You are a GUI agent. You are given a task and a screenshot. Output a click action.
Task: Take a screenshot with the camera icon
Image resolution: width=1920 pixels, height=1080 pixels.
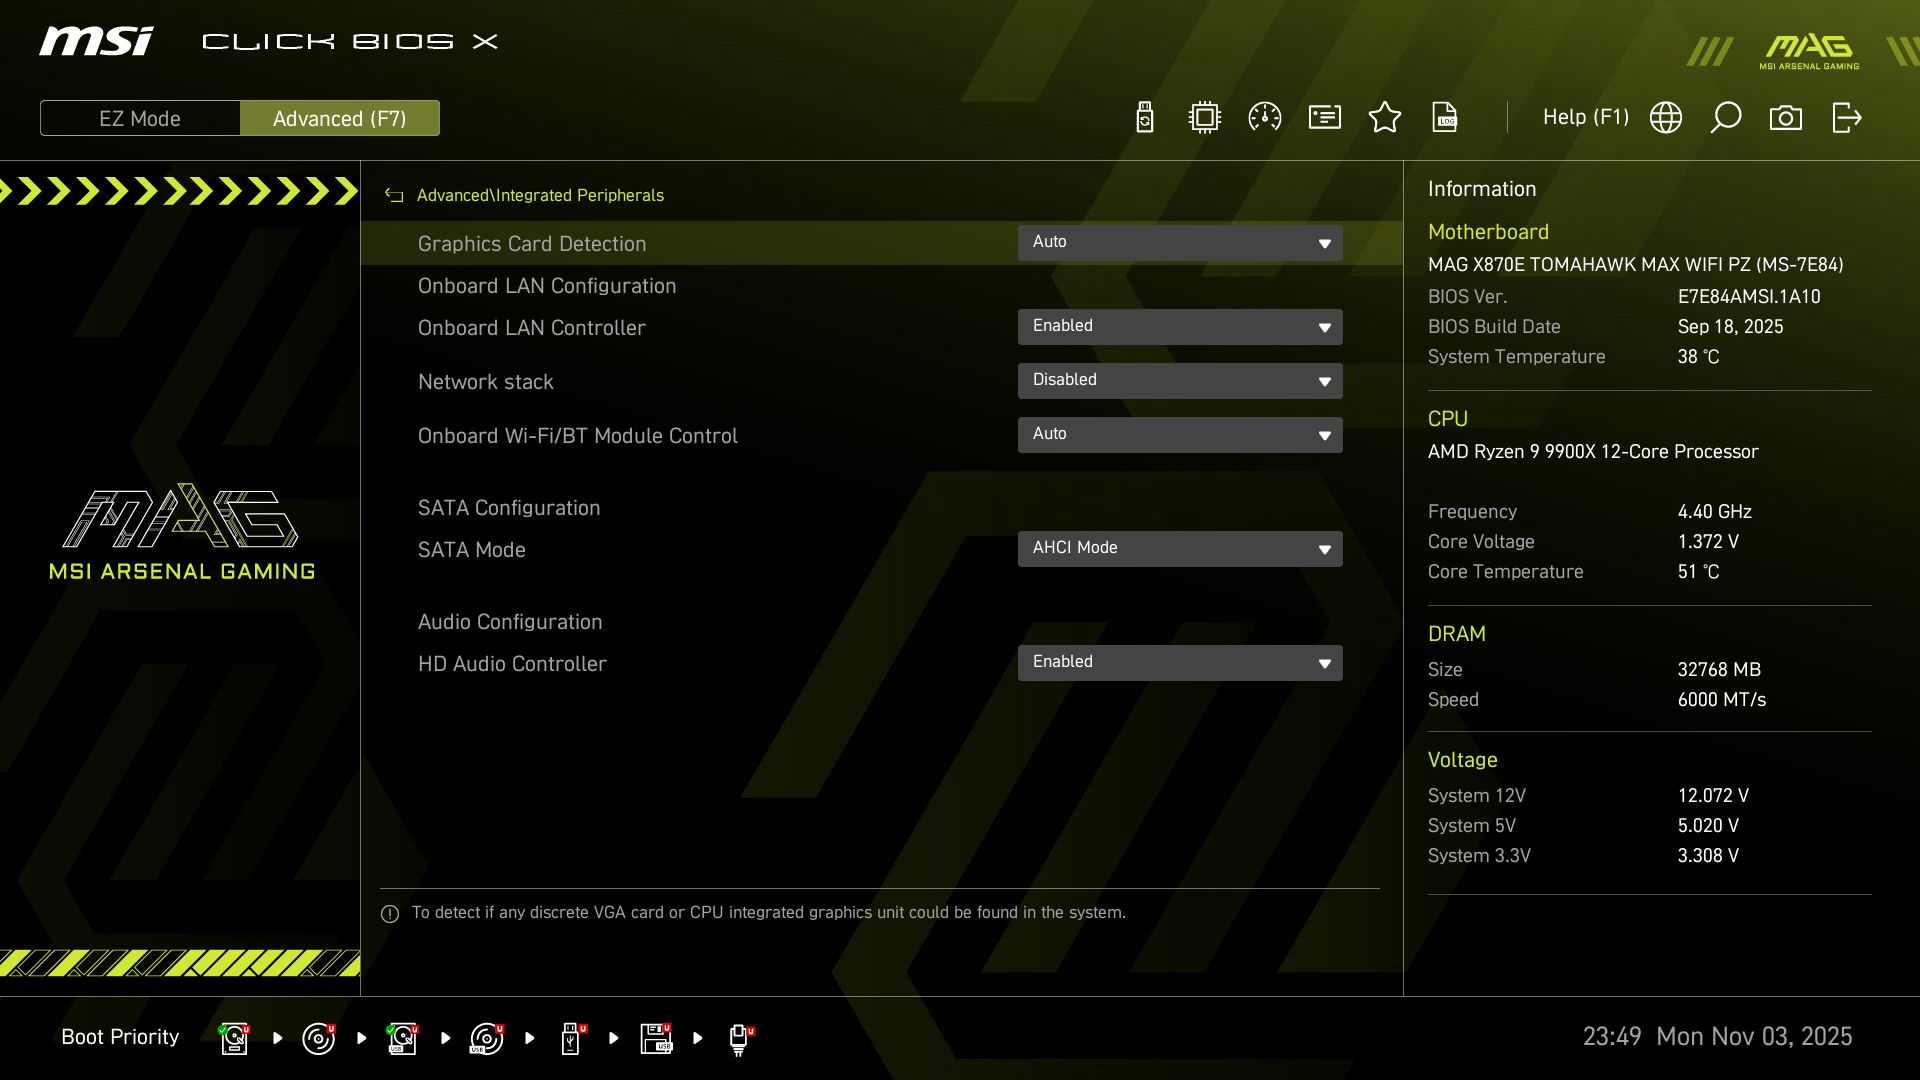tap(1787, 117)
